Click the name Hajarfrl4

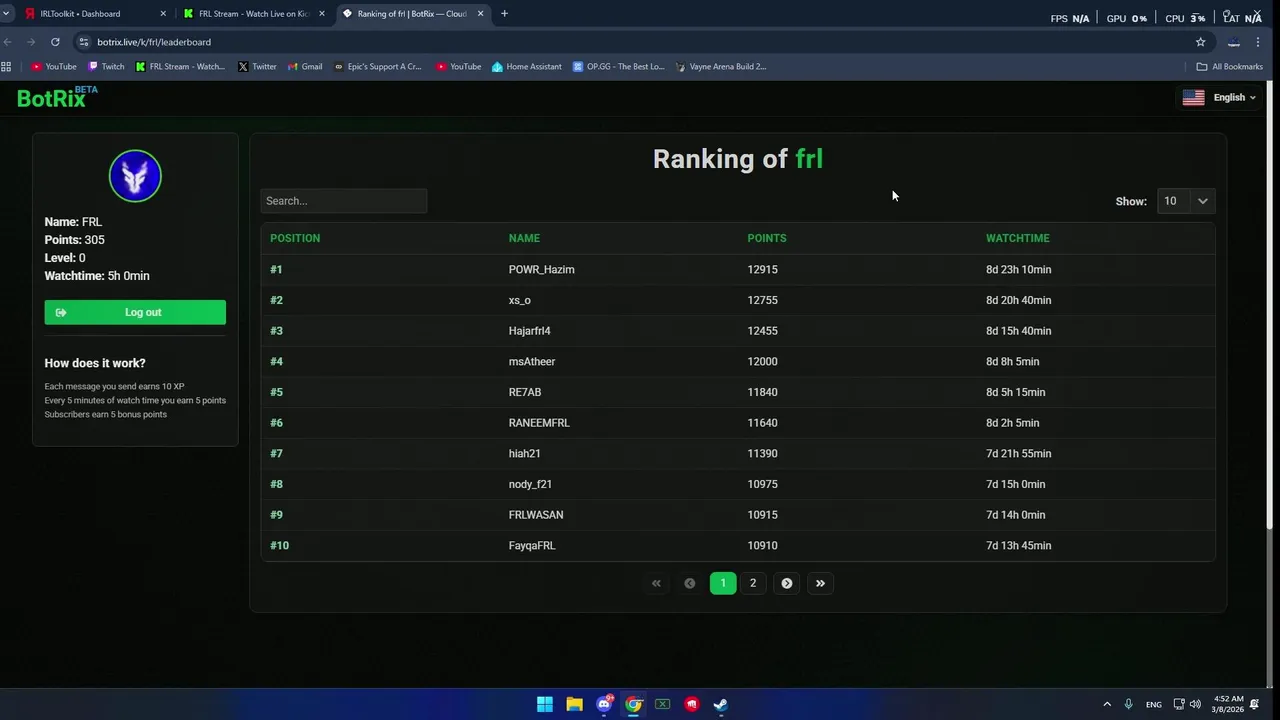529,331
